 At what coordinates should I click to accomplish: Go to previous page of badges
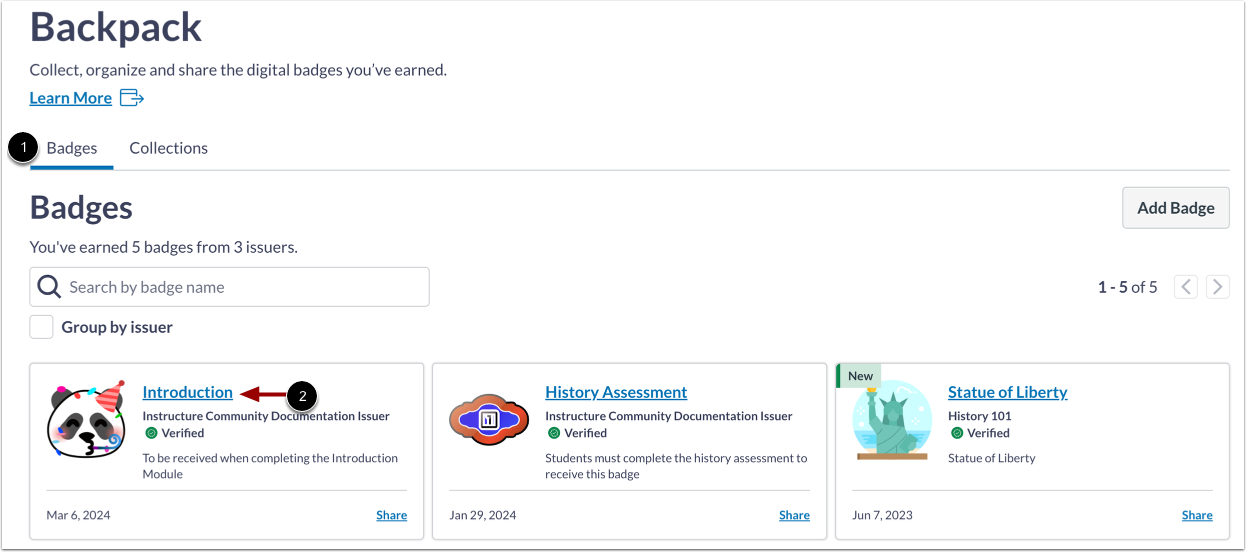pyautogui.click(x=1186, y=287)
